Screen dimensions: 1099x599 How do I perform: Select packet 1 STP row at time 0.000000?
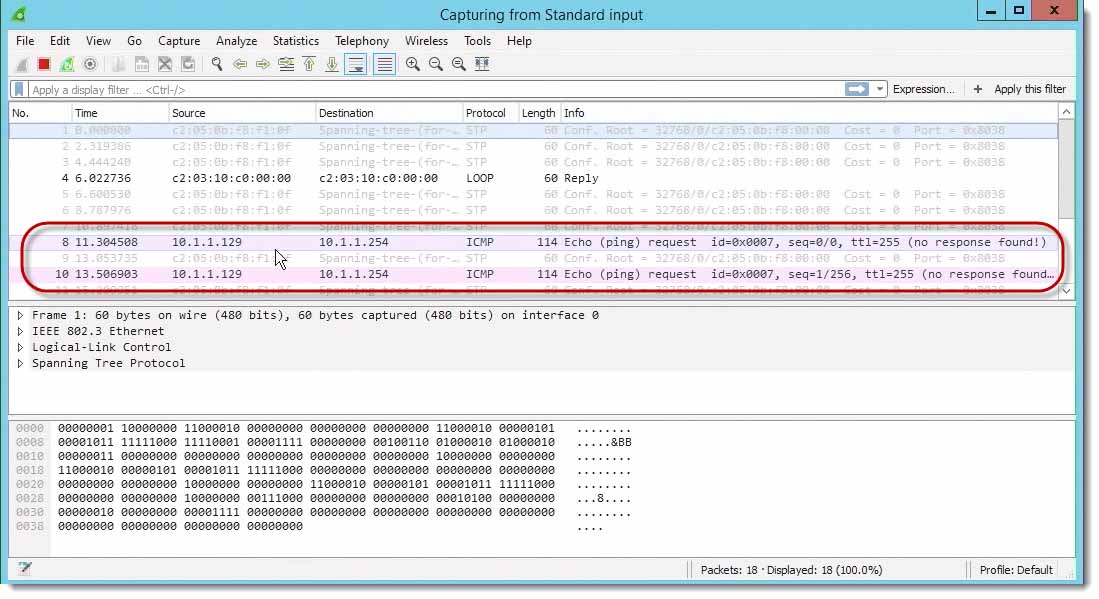pyautogui.click(x=533, y=130)
